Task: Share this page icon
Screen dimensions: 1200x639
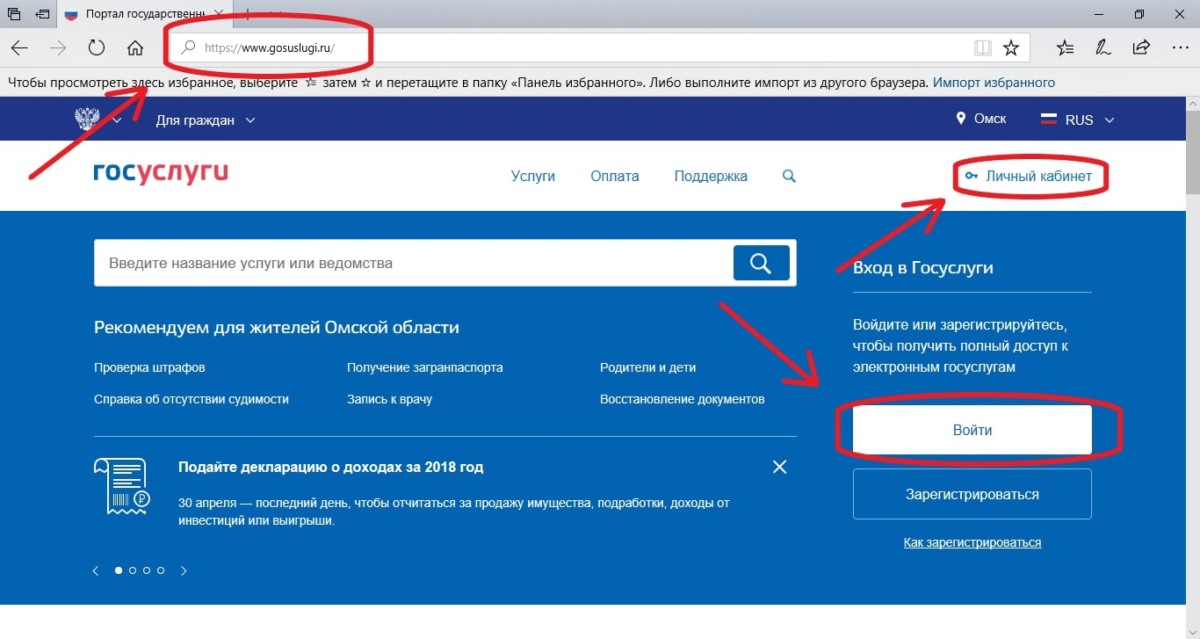Action: pos(1141,47)
